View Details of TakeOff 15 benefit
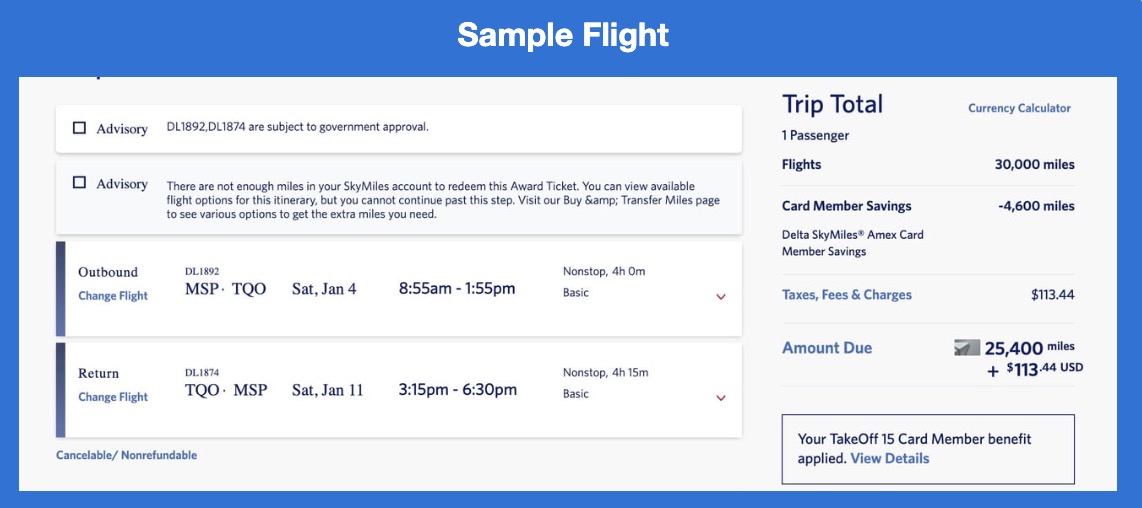 pyautogui.click(x=890, y=458)
